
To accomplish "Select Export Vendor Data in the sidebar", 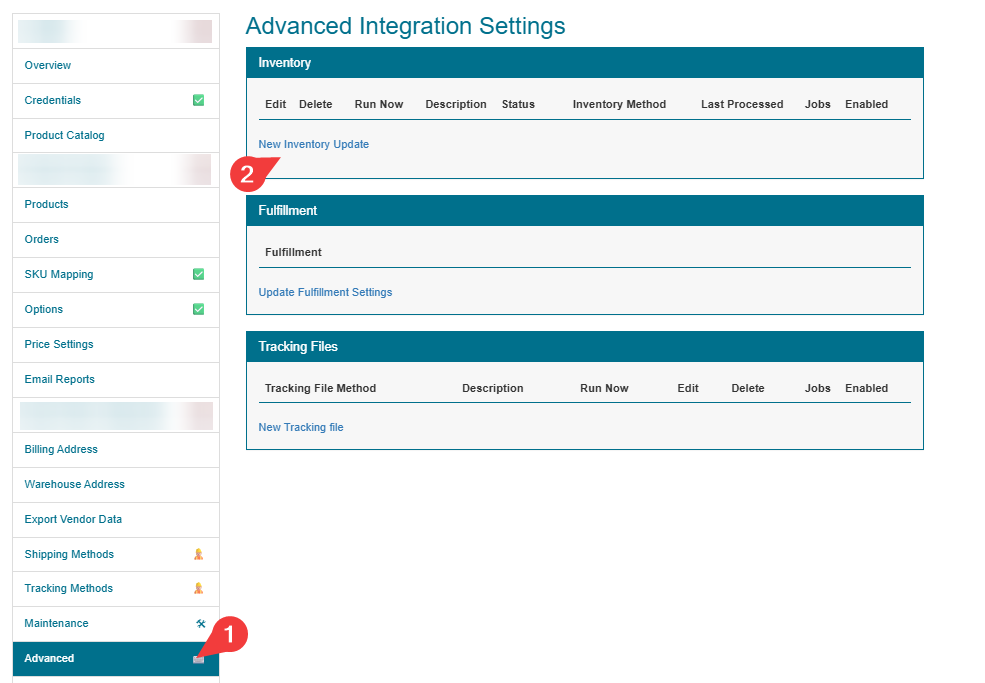I will click(73, 519).
